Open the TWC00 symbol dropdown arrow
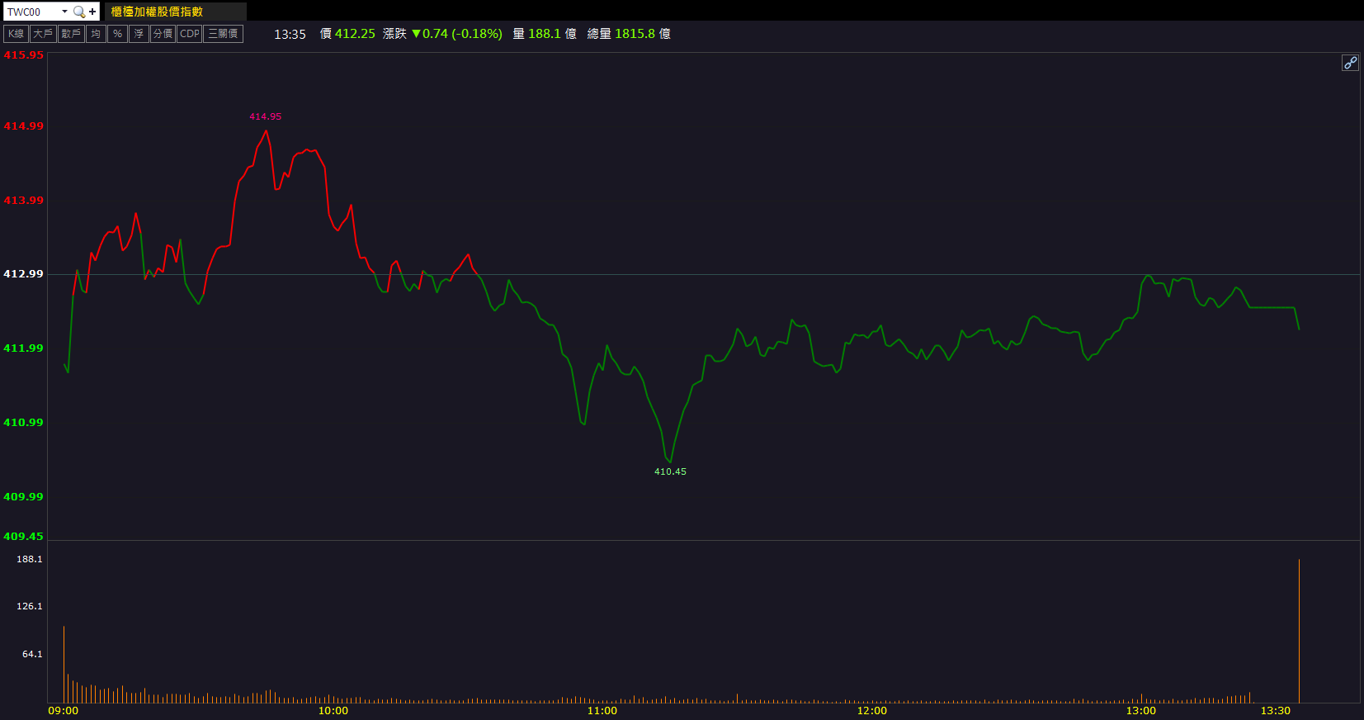1364x720 pixels. pos(65,12)
